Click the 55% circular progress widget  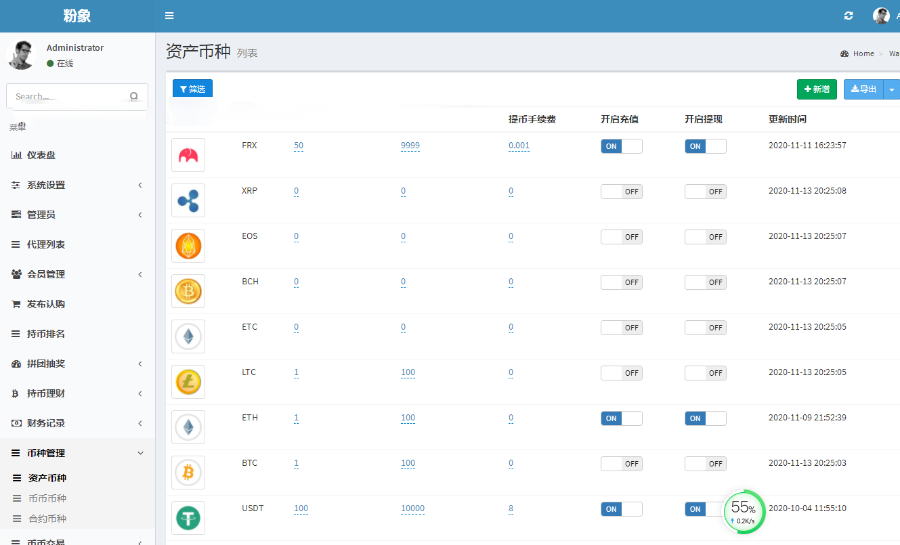744,511
